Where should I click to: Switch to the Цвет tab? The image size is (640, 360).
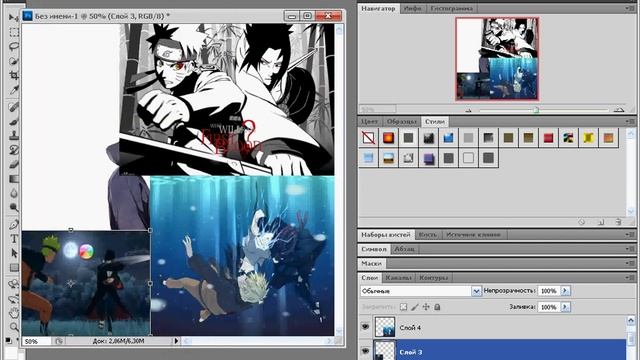pyautogui.click(x=369, y=122)
